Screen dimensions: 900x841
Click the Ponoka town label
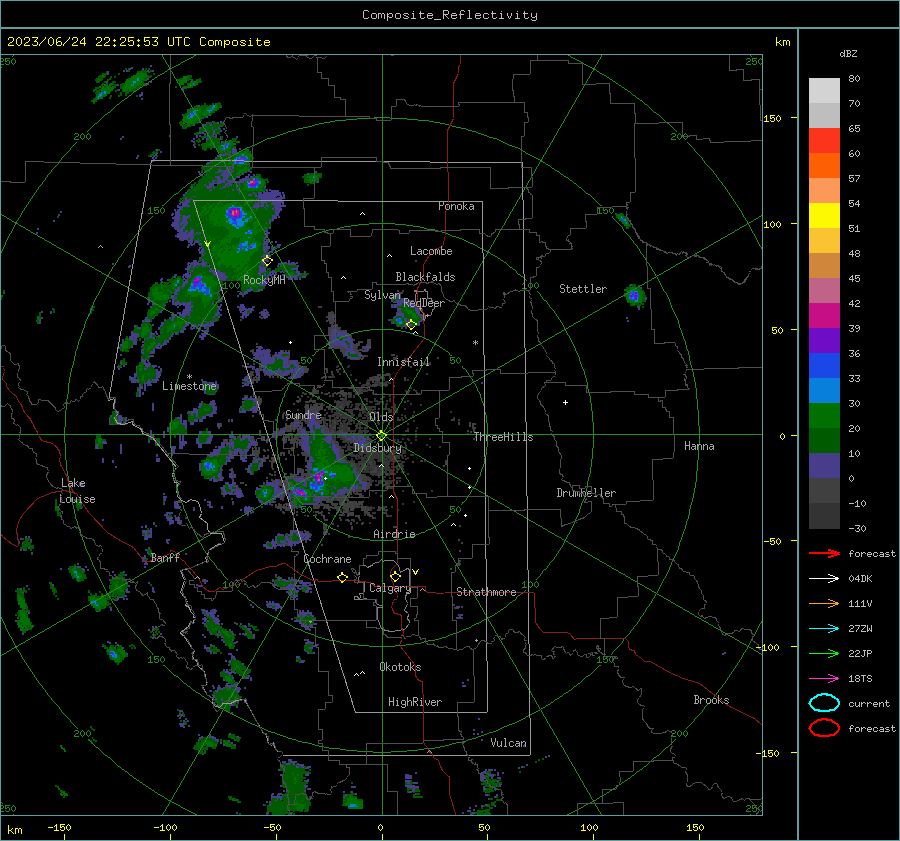click(456, 206)
